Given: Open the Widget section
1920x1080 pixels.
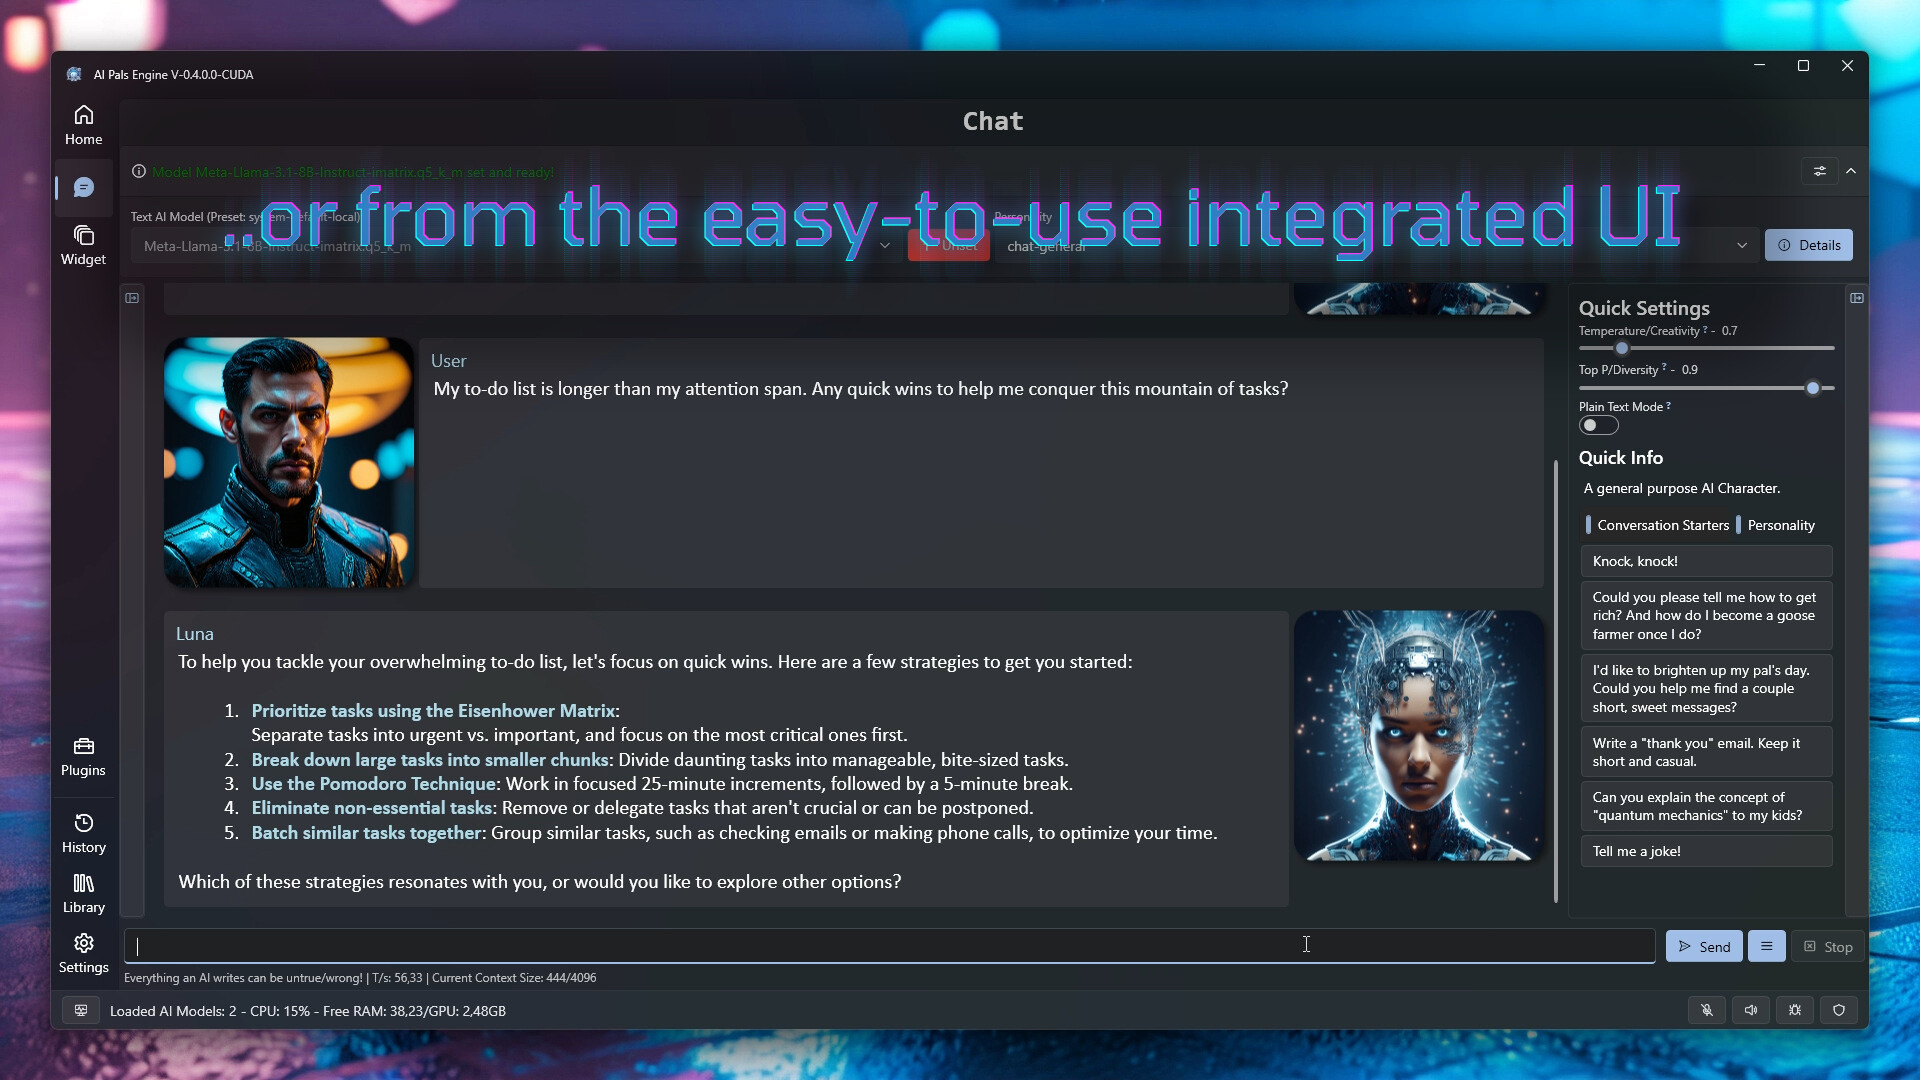Looking at the screenshot, I should pyautogui.click(x=83, y=245).
